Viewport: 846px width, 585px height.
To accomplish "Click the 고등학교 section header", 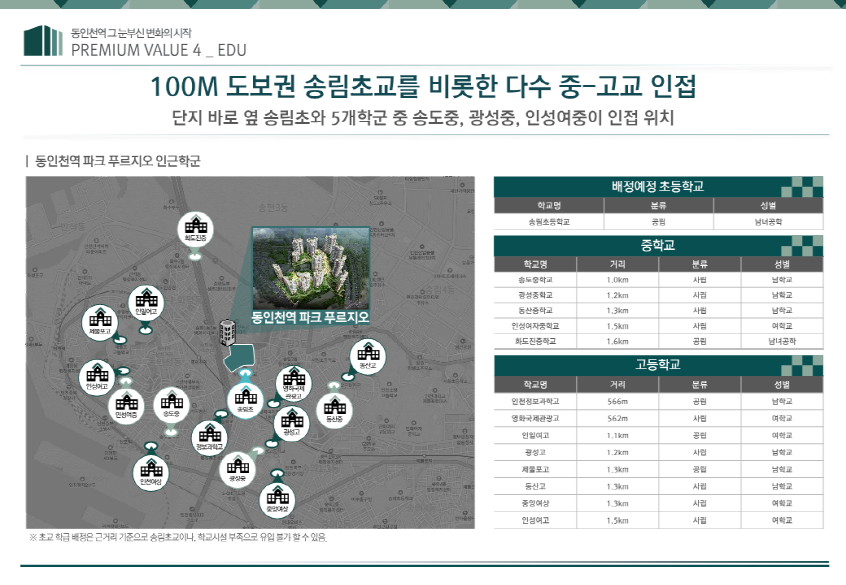I will pyautogui.click(x=657, y=364).
